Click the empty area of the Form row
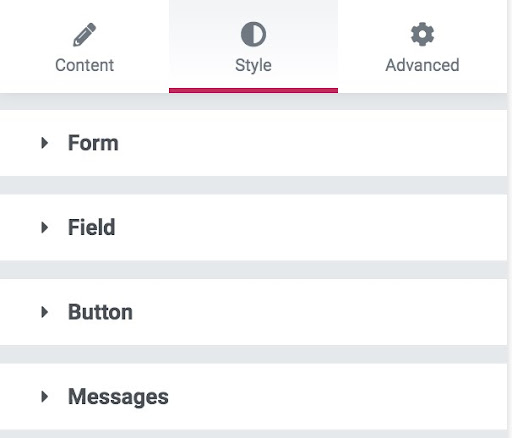The width and height of the screenshot is (512, 438). coord(313,143)
